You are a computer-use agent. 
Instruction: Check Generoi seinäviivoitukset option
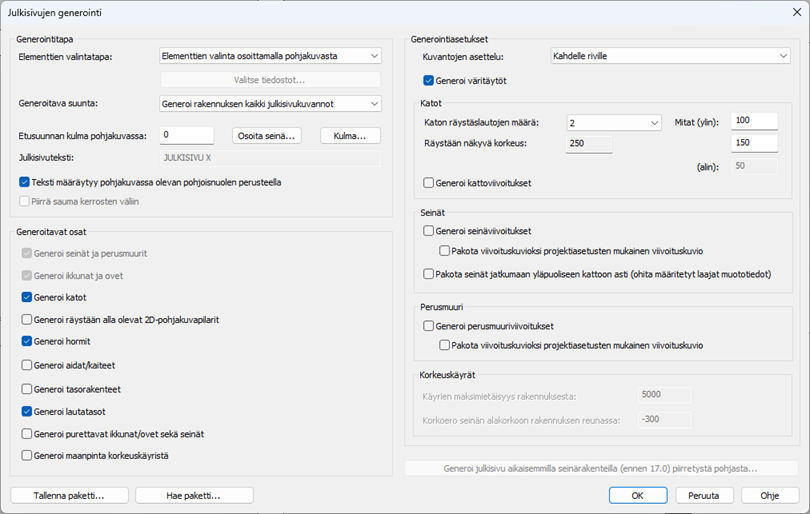tap(430, 231)
